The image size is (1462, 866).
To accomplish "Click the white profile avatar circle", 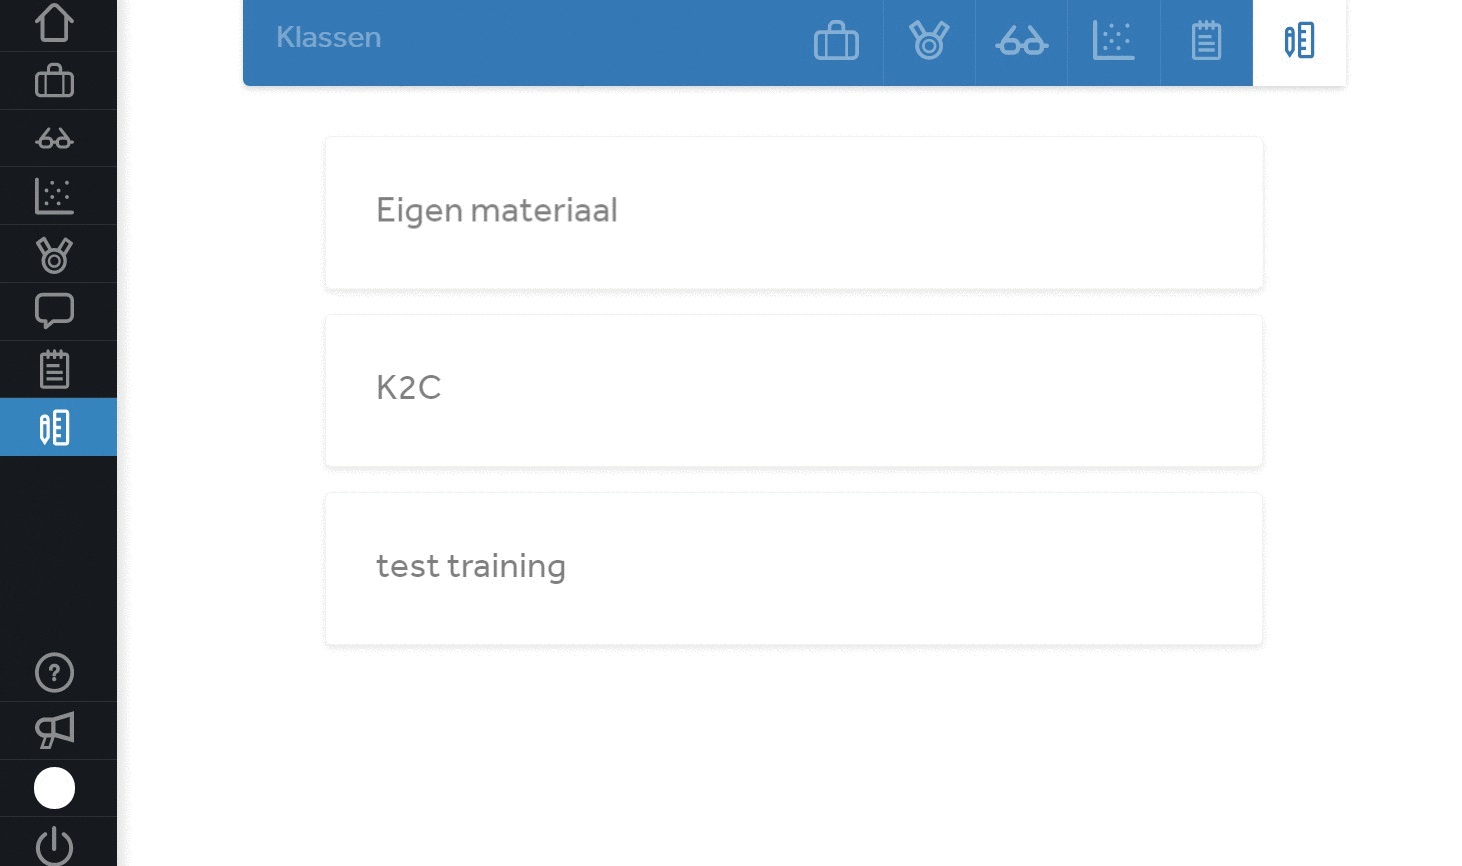I will click(54, 788).
